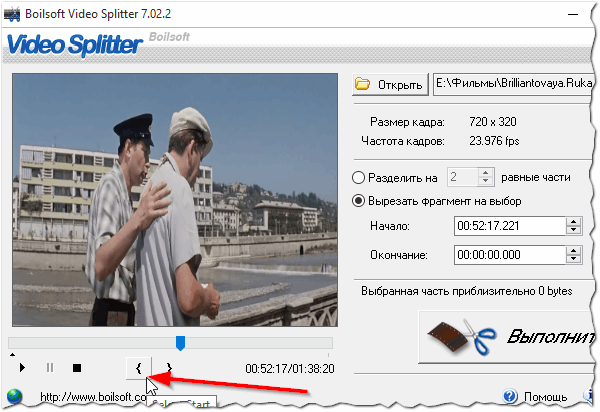Click the video preview frame
The width and height of the screenshot is (600, 412).
click(x=175, y=200)
